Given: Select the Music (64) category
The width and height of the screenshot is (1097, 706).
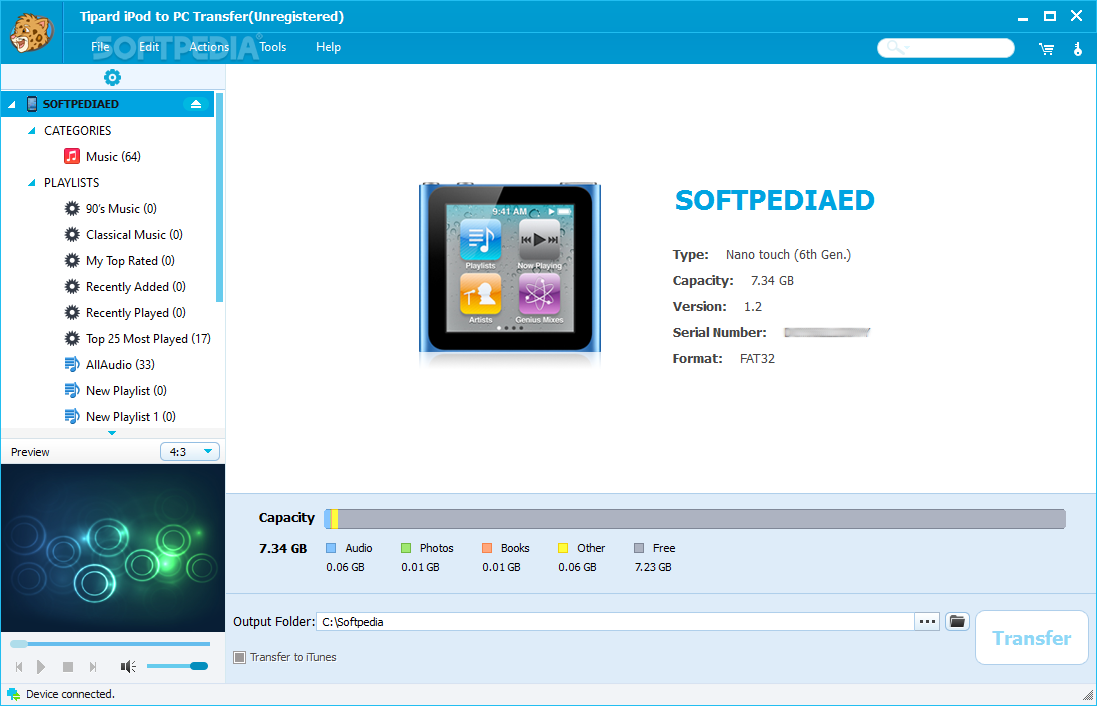Looking at the screenshot, I should (113, 156).
